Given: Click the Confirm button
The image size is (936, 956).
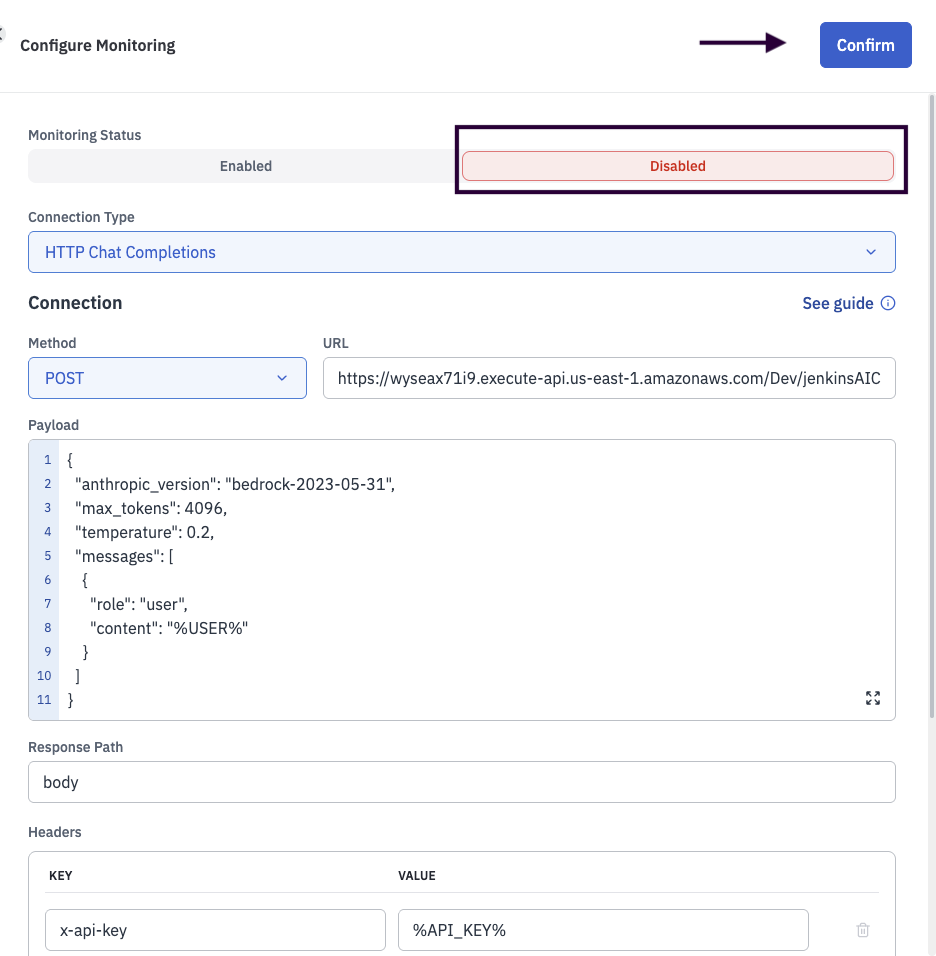Looking at the screenshot, I should point(865,45).
